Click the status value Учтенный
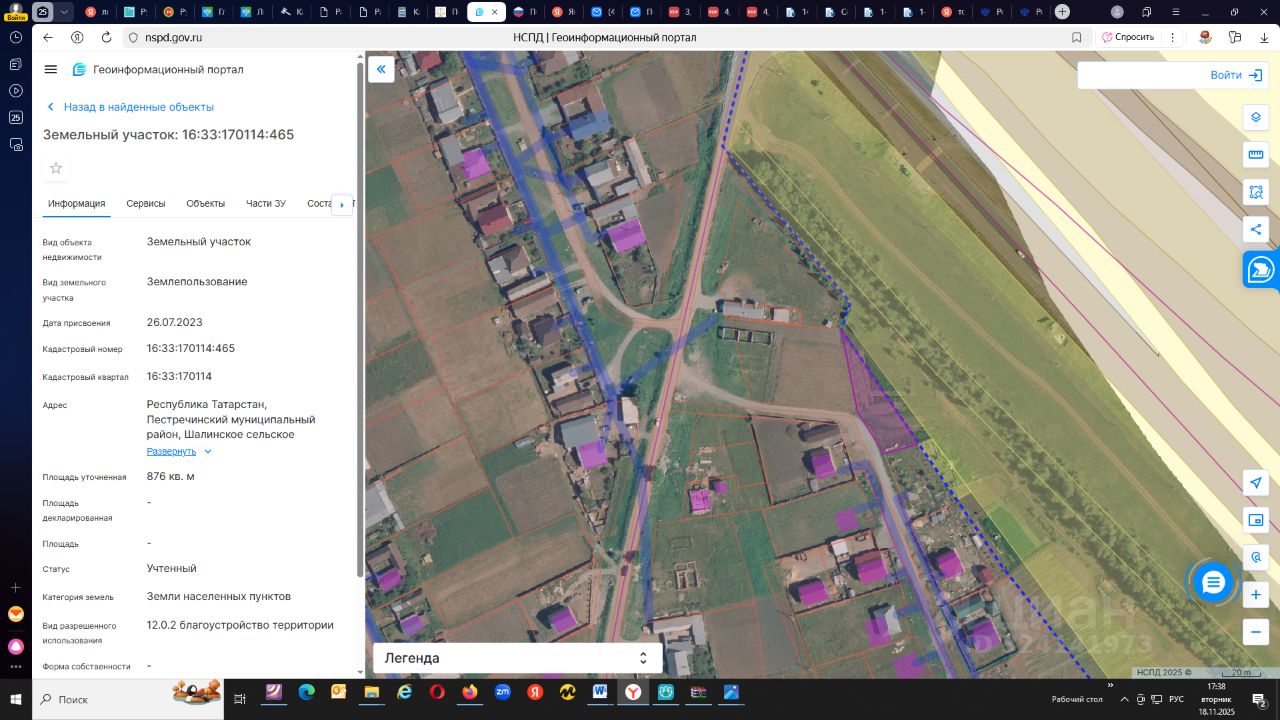Image resolution: width=1280 pixels, height=720 pixels. point(172,568)
